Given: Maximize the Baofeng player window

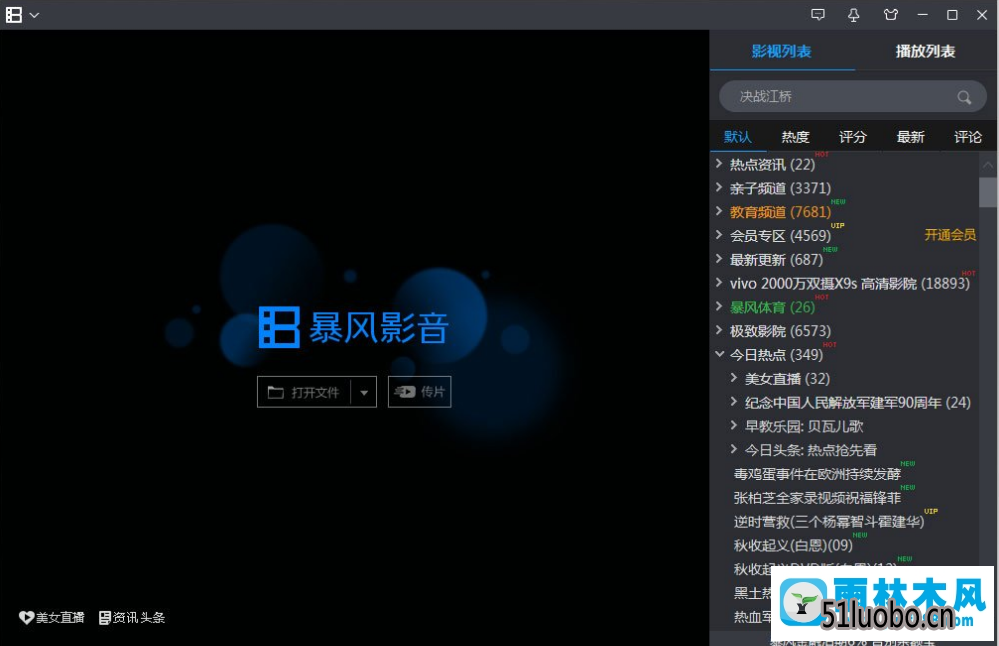Looking at the screenshot, I should (x=952, y=15).
